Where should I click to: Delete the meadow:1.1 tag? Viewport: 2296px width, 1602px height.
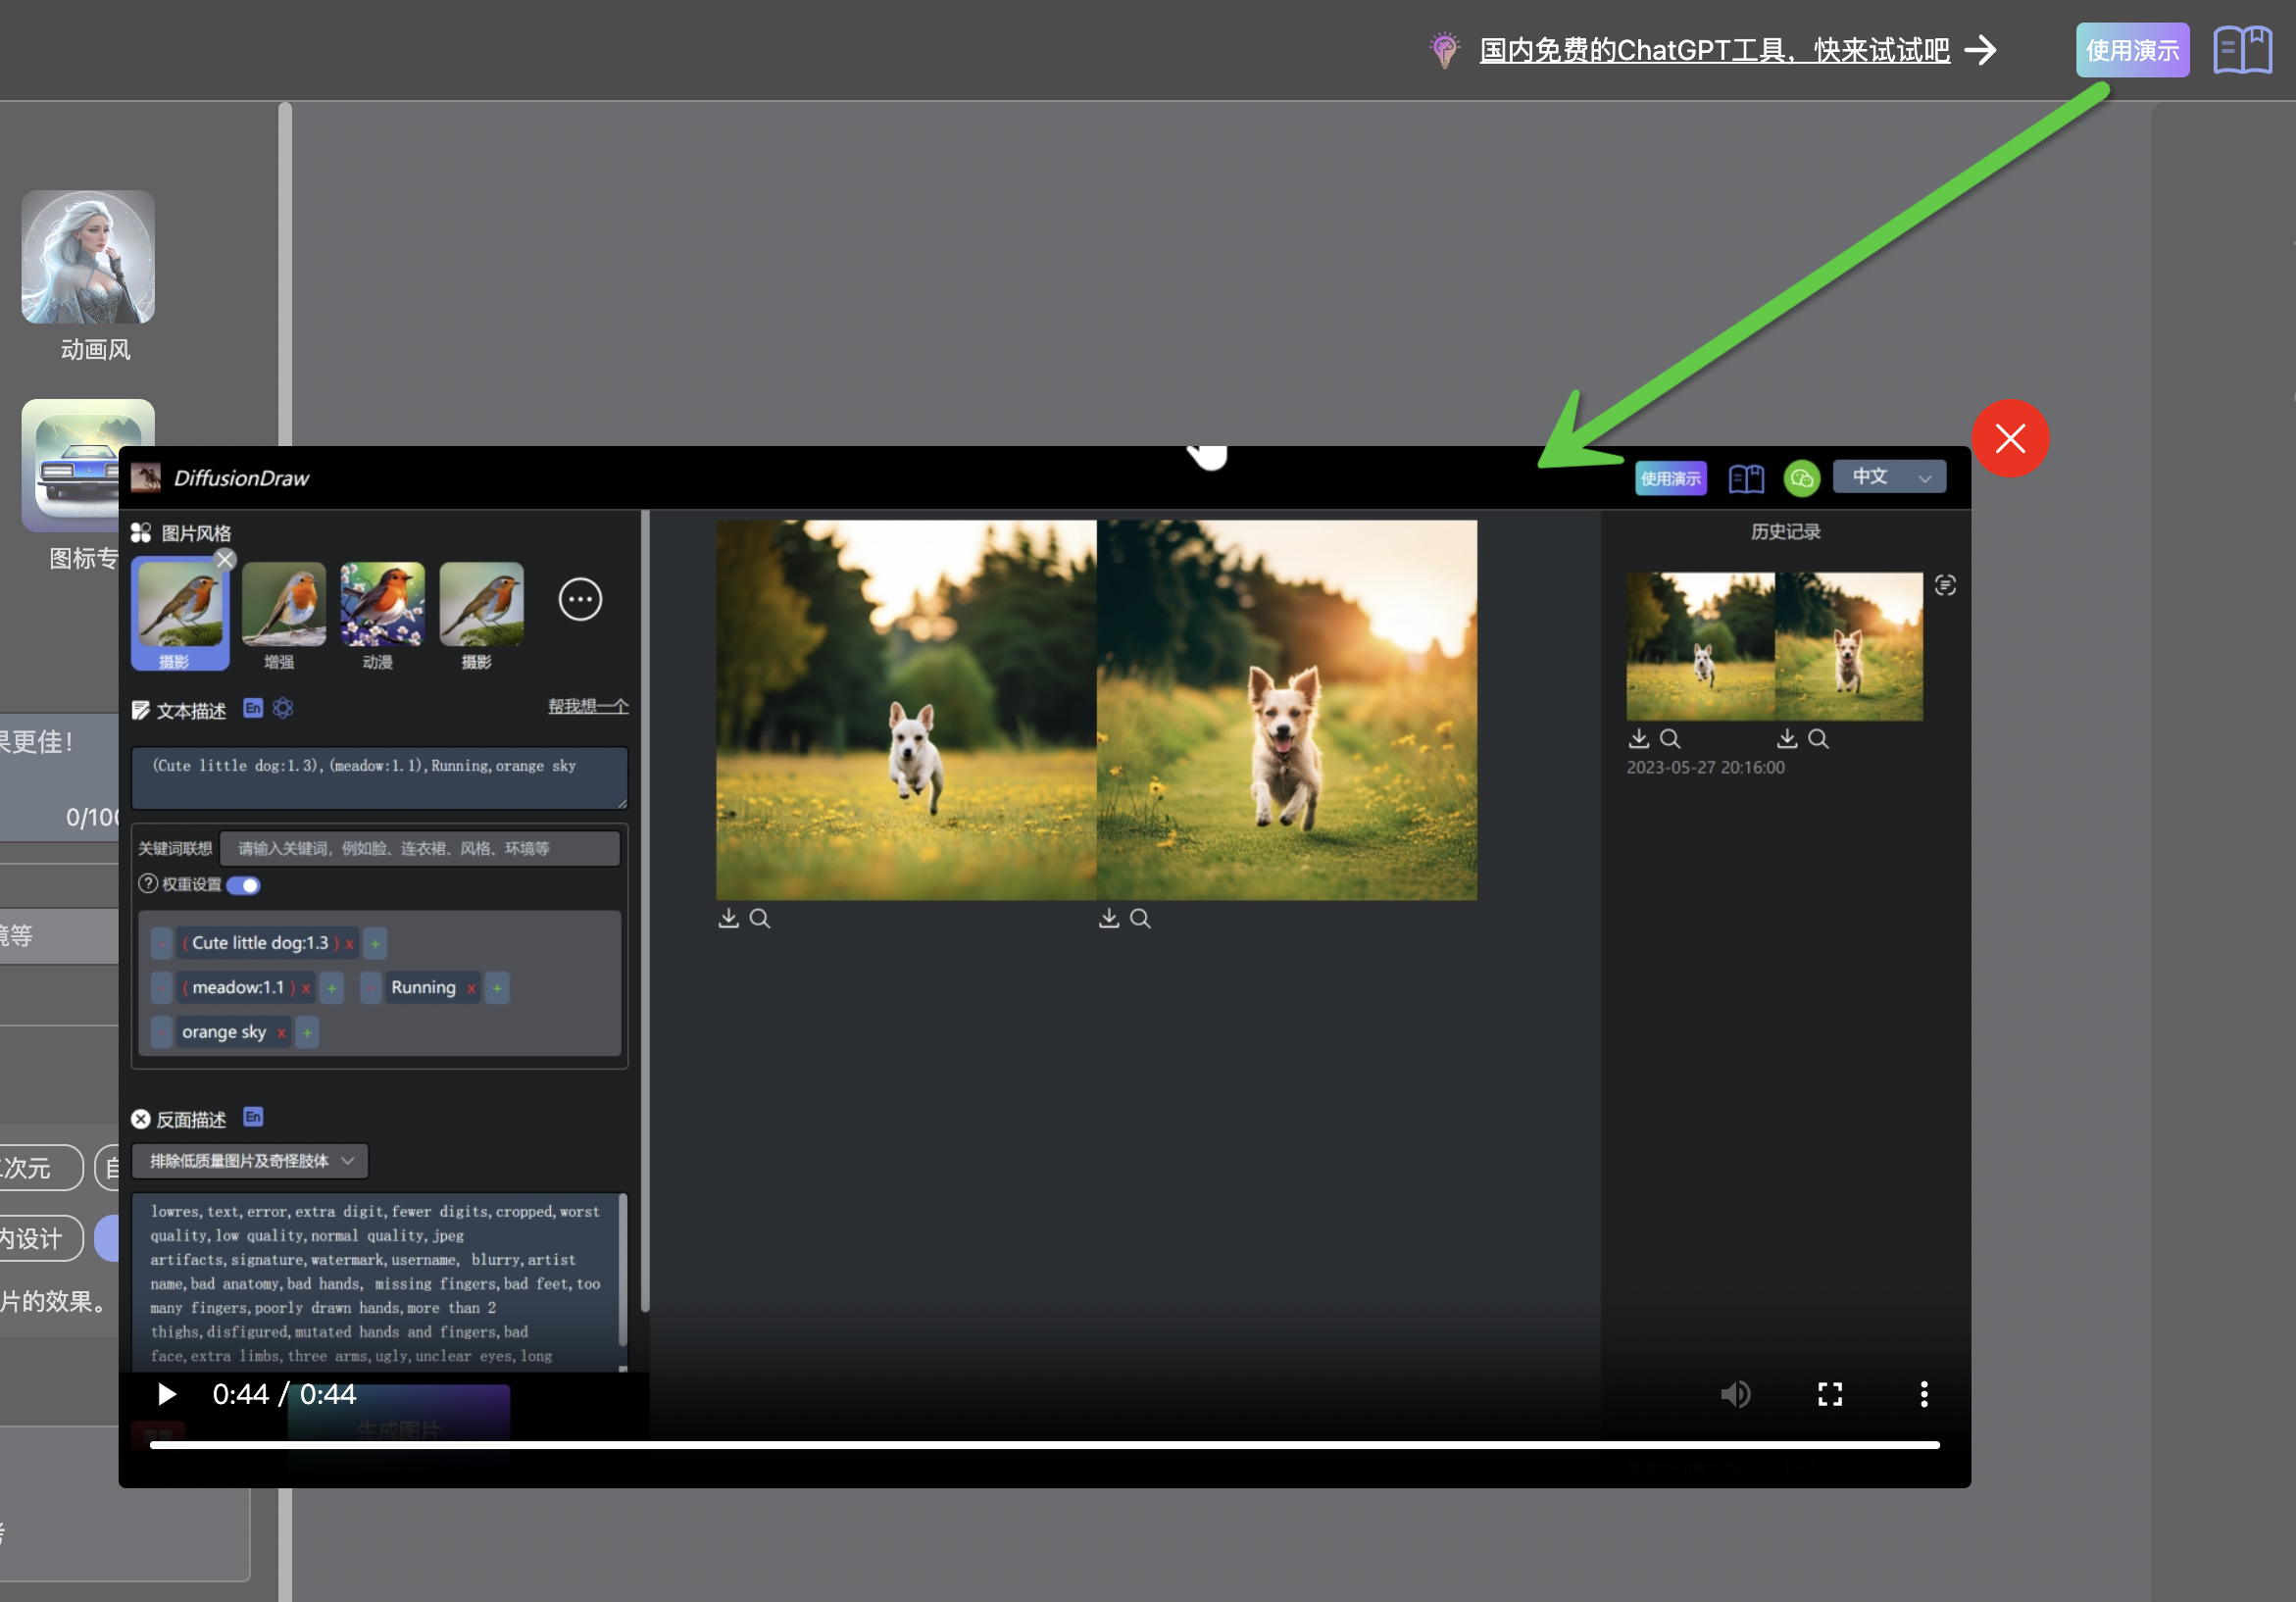pyautogui.click(x=306, y=988)
